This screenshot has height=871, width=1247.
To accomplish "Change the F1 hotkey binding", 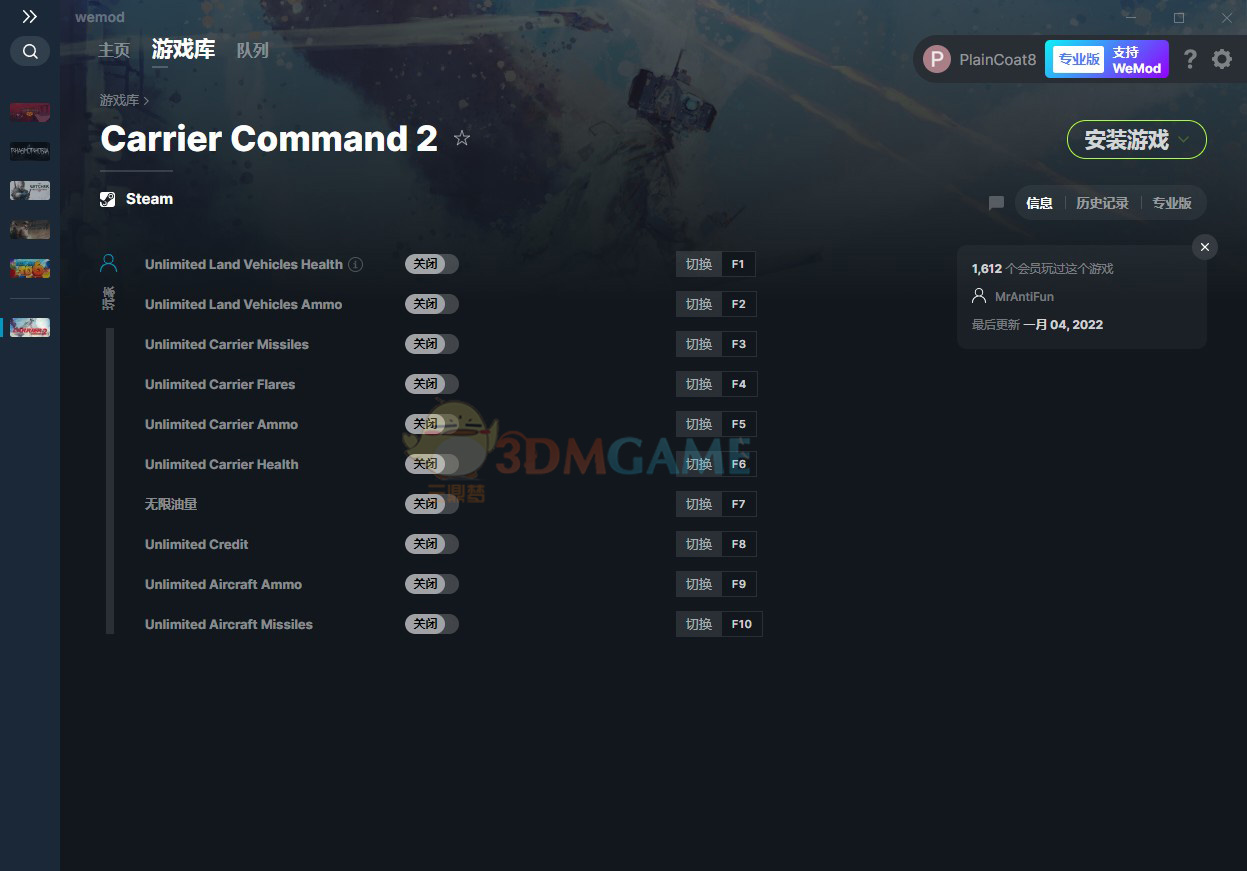I will 738,264.
